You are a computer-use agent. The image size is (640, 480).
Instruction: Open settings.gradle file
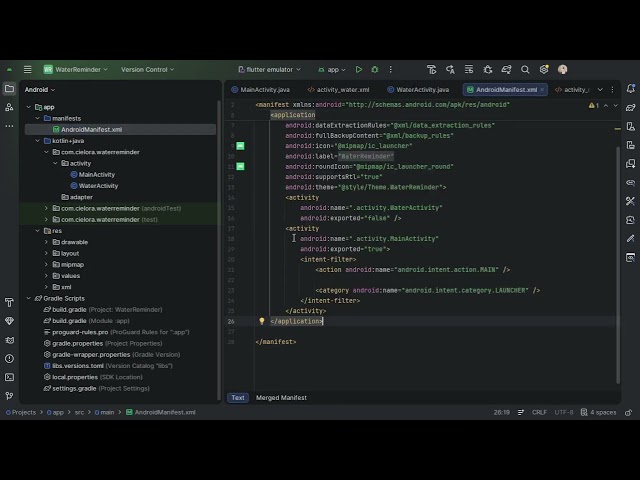[96, 389]
